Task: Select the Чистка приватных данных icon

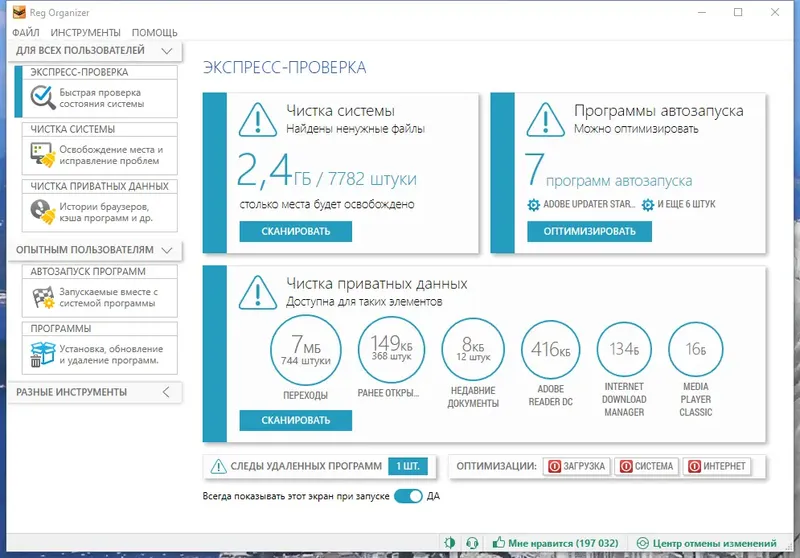Action: pos(42,212)
